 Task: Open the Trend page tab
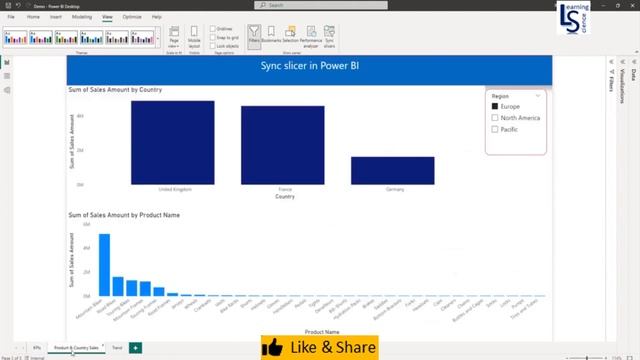pyautogui.click(x=117, y=348)
